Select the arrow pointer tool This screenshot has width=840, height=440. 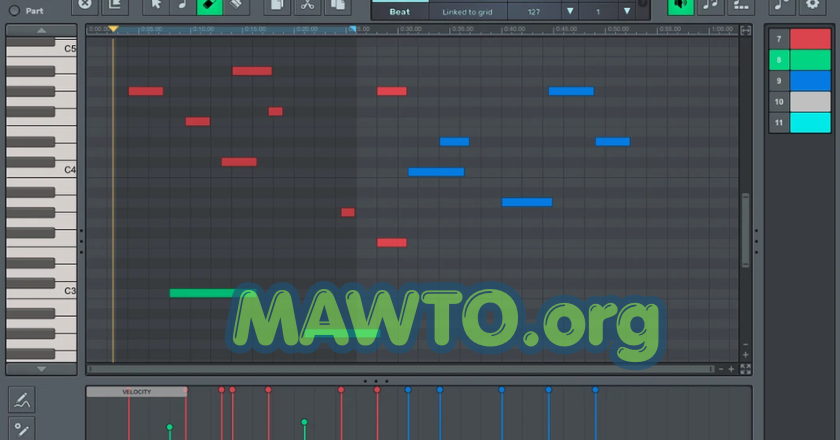click(156, 5)
